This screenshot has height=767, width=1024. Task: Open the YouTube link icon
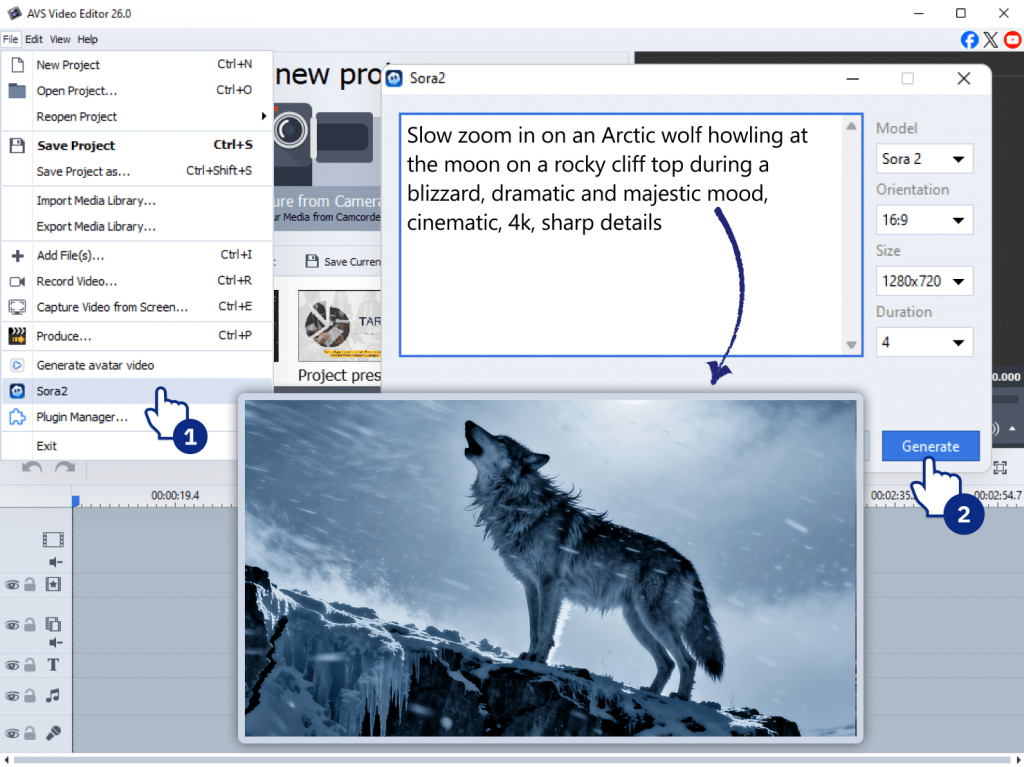click(1013, 40)
